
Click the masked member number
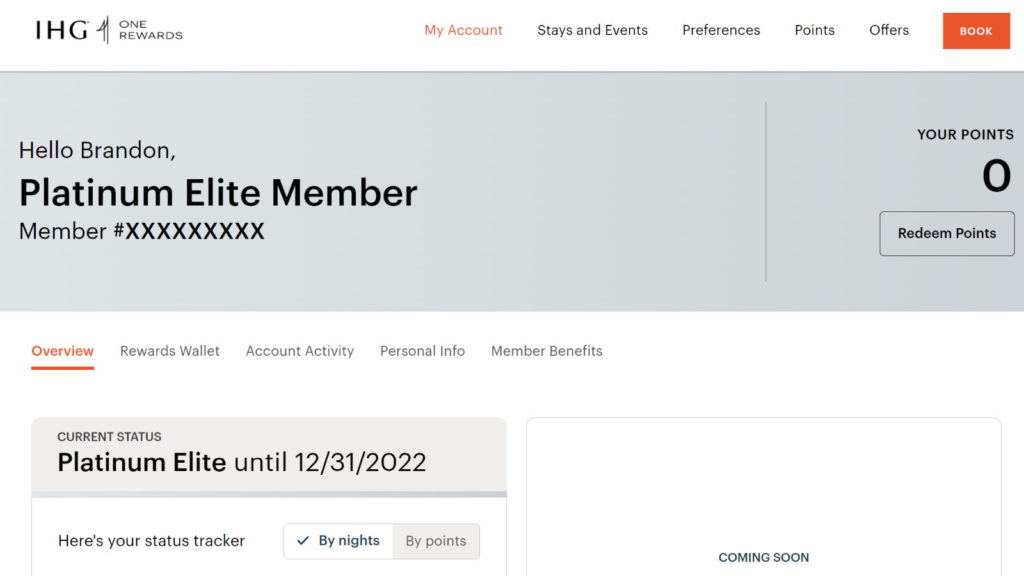click(x=141, y=231)
